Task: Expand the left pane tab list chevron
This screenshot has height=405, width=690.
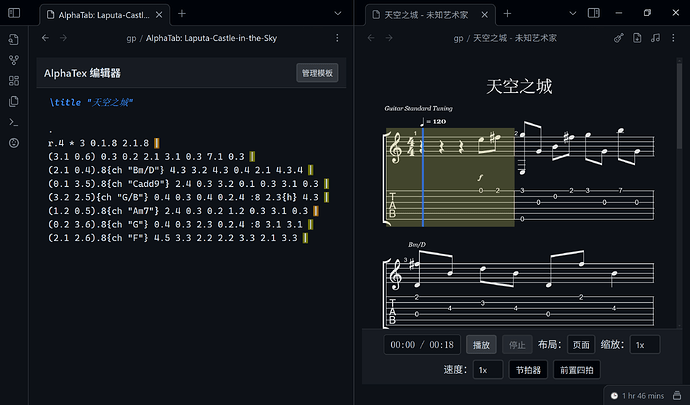Action: click(338, 13)
